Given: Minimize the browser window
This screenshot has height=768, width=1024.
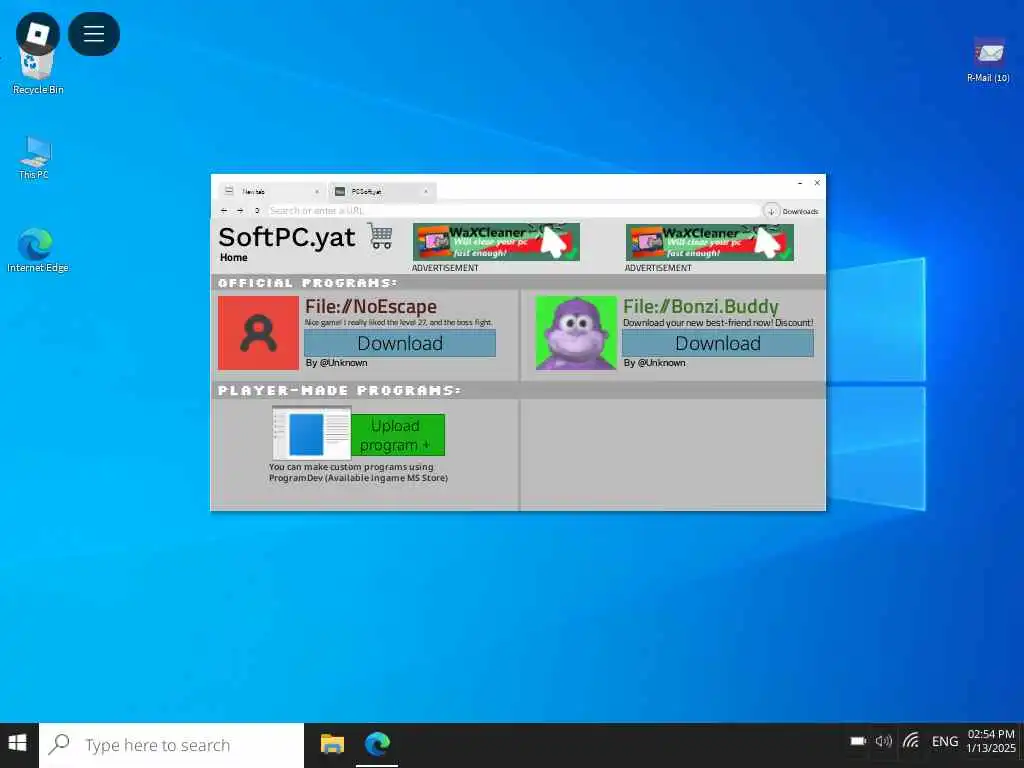Looking at the screenshot, I should [800, 184].
